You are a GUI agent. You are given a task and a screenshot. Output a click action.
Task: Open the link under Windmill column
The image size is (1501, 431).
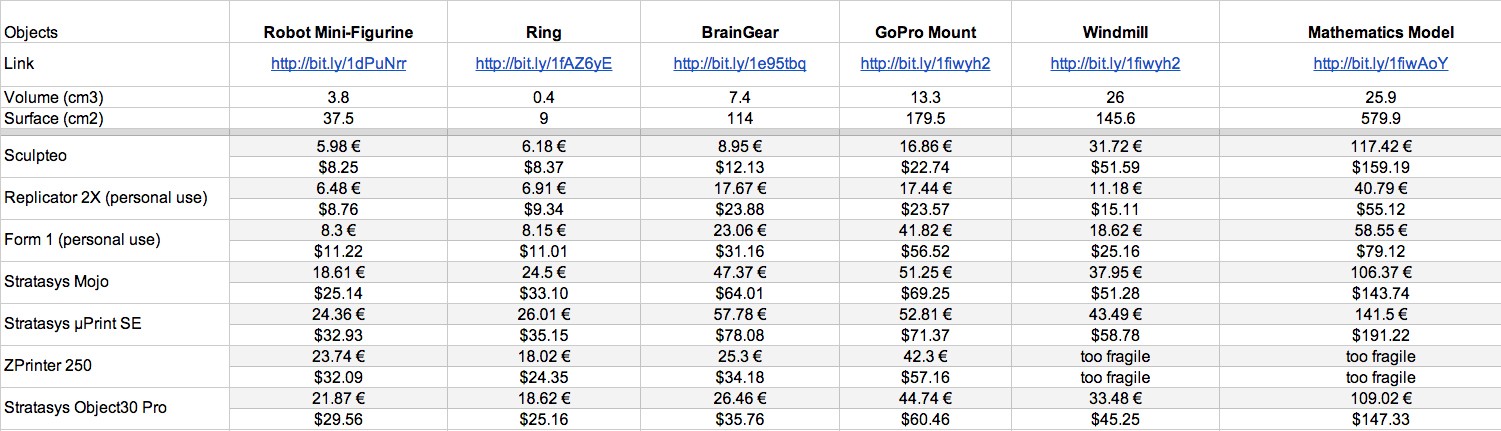pos(1115,64)
